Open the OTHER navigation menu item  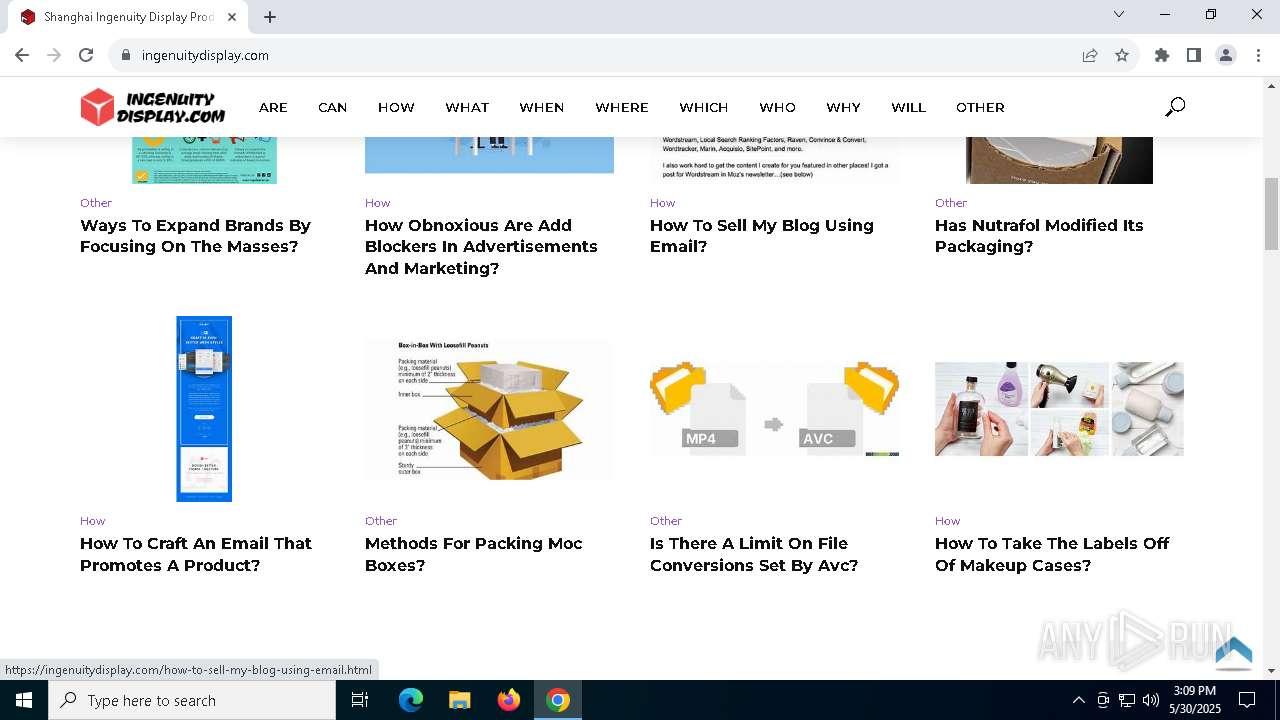980,107
